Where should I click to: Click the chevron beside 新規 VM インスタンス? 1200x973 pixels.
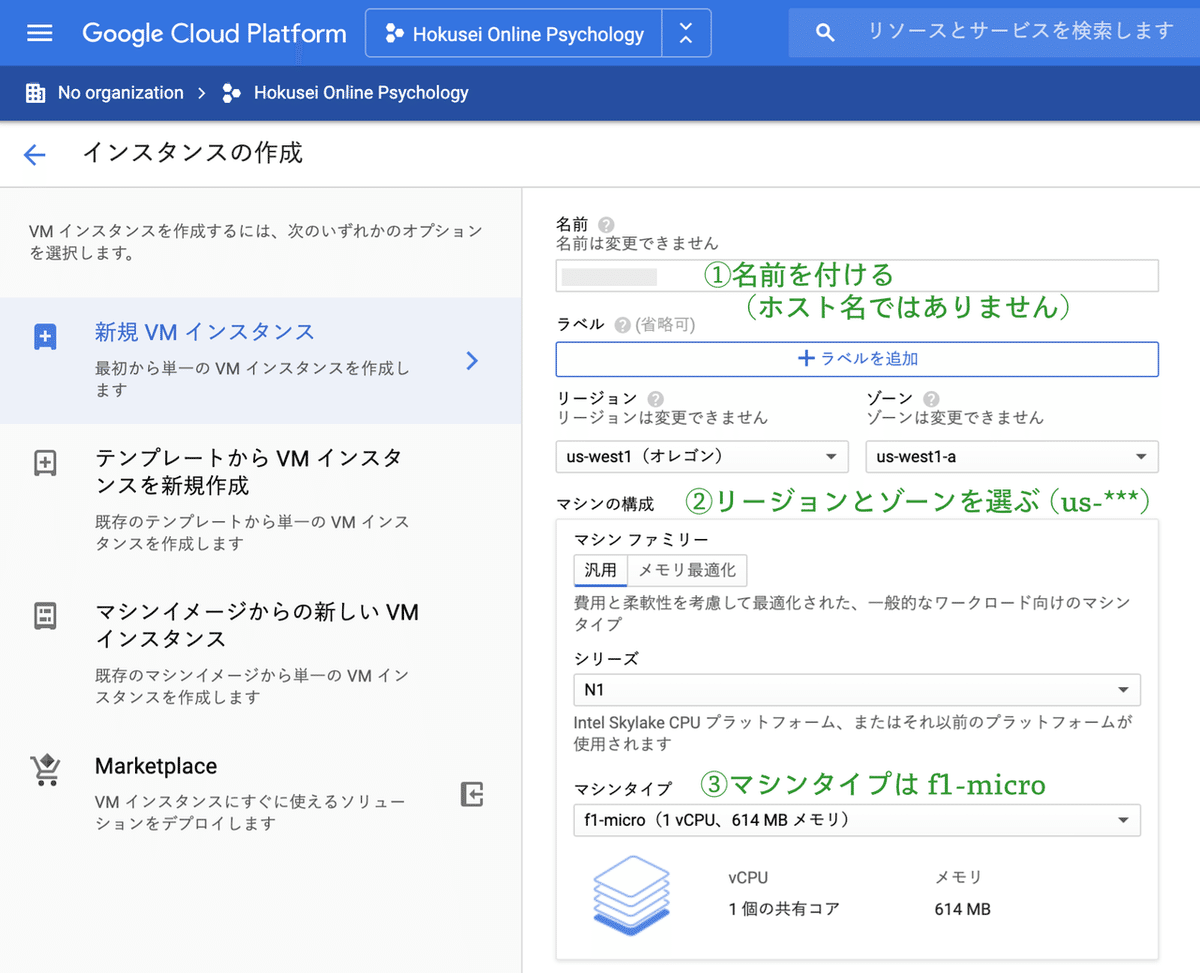[x=473, y=361]
